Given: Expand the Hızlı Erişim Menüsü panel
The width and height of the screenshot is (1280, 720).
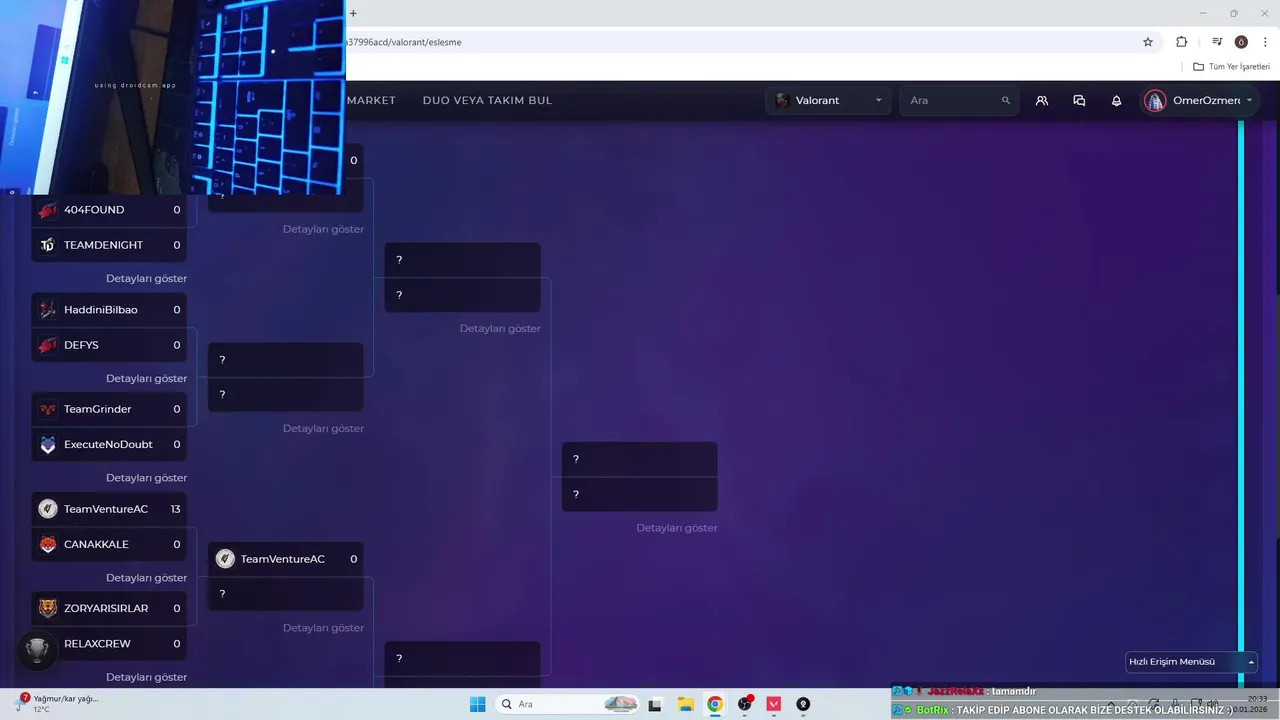Looking at the screenshot, I should click(1192, 662).
